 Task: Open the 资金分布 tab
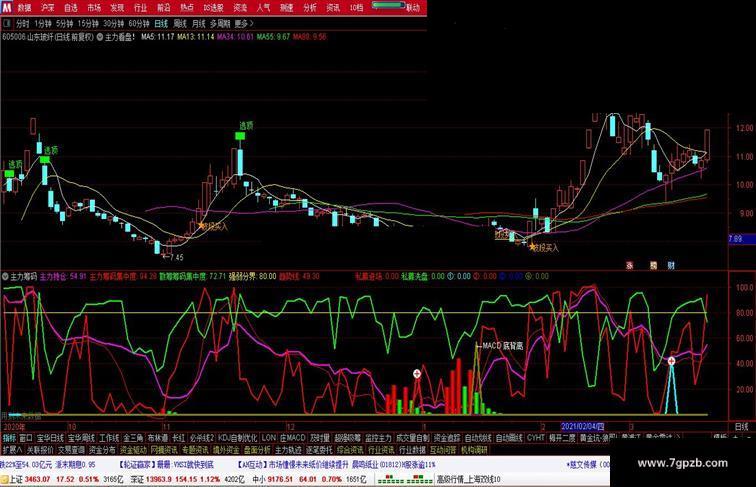pyautogui.click(x=102, y=450)
